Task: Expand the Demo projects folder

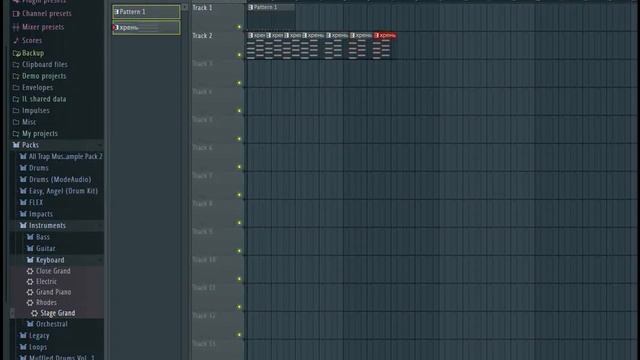Action: pos(39,76)
